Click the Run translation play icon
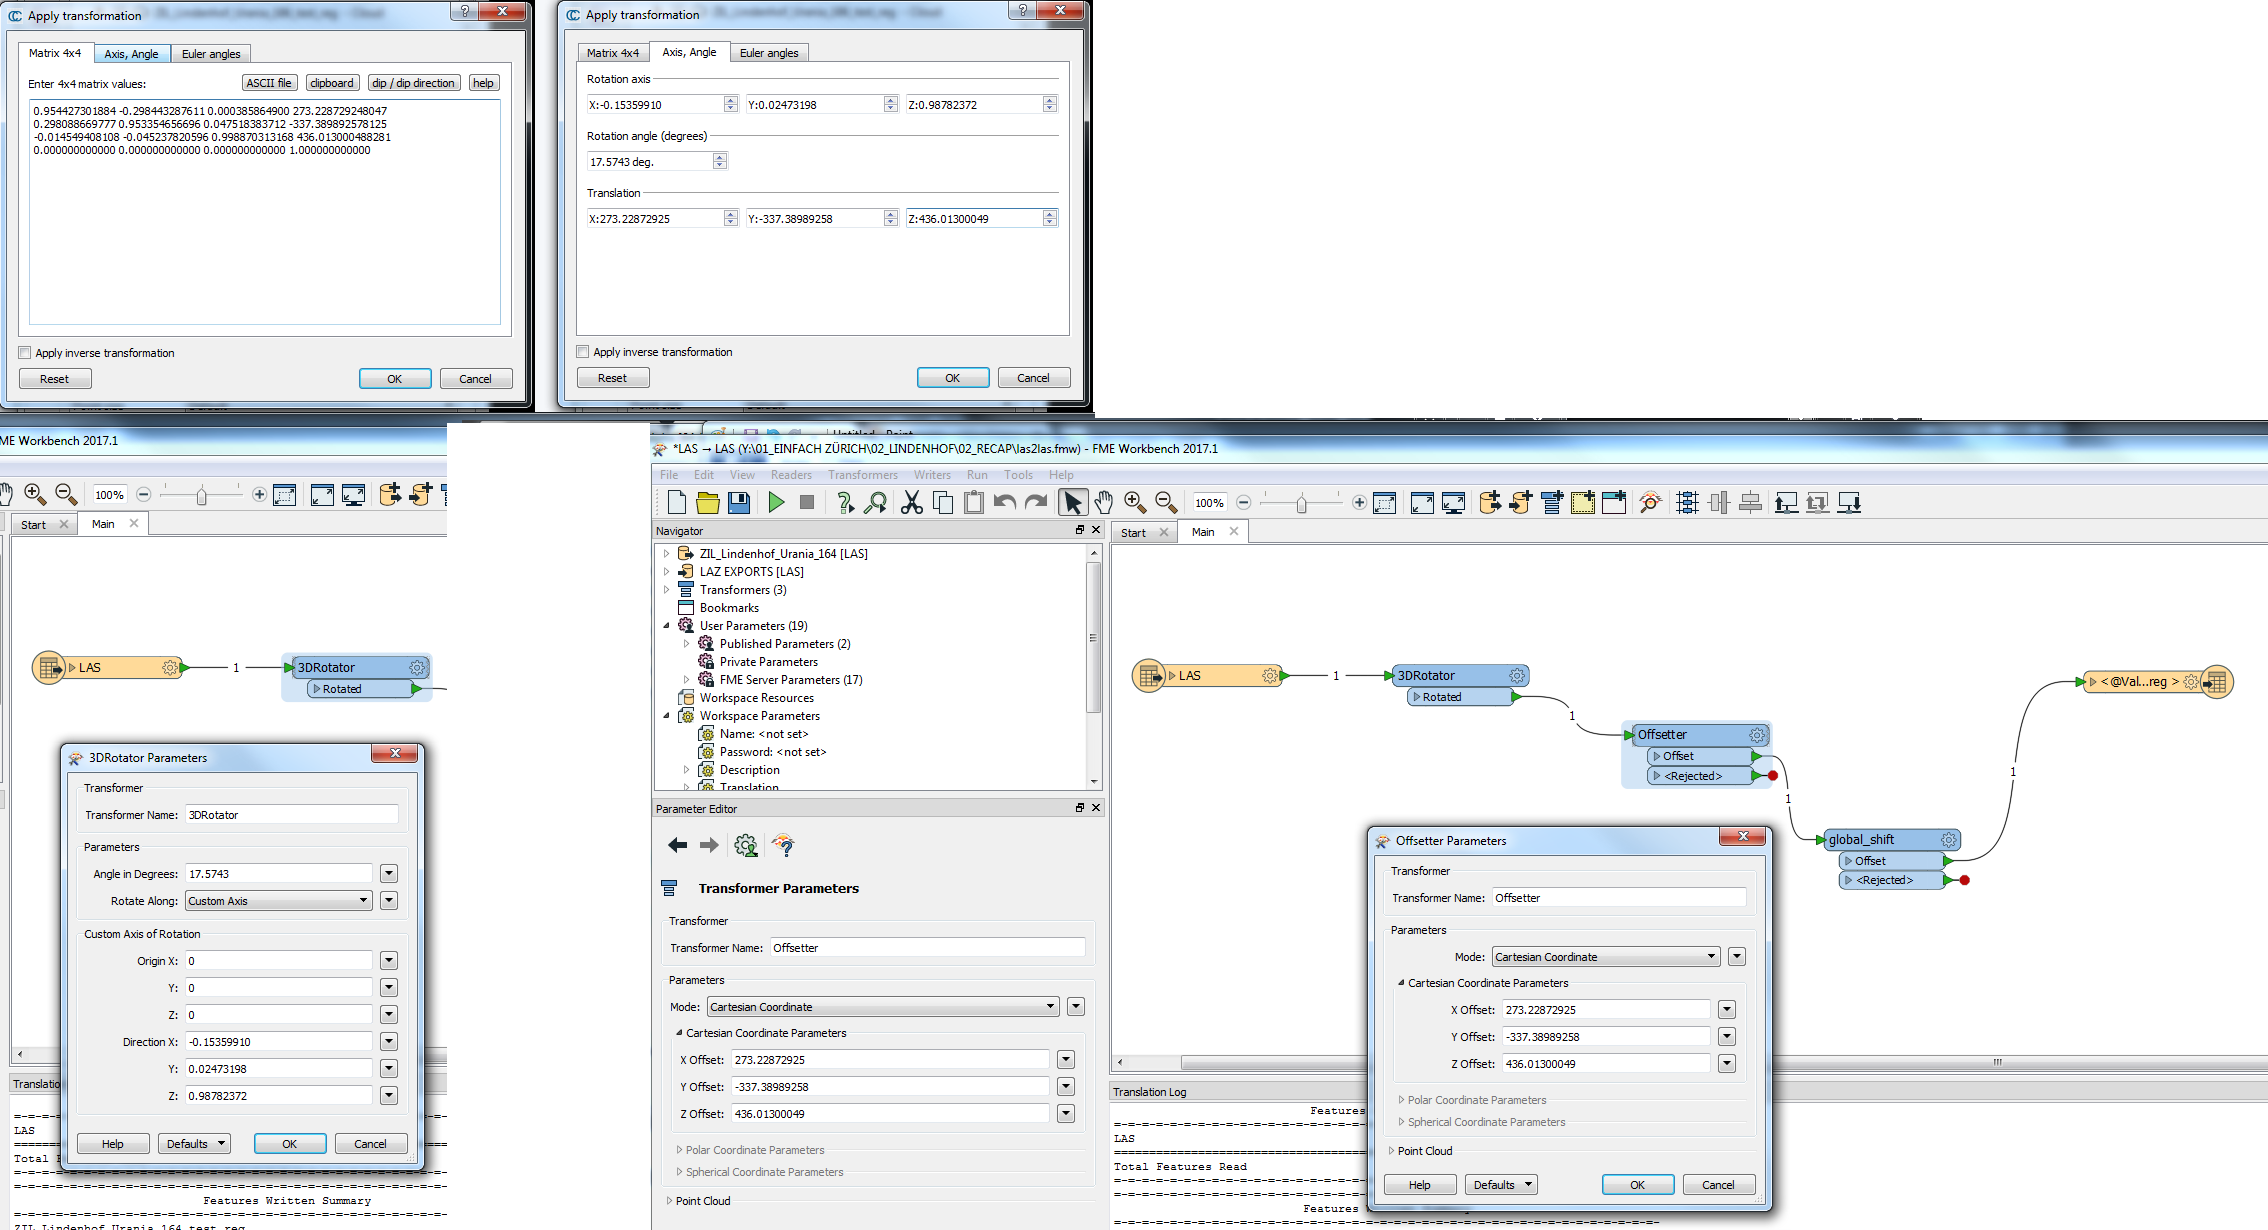The image size is (2268, 1230). pyautogui.click(x=776, y=503)
